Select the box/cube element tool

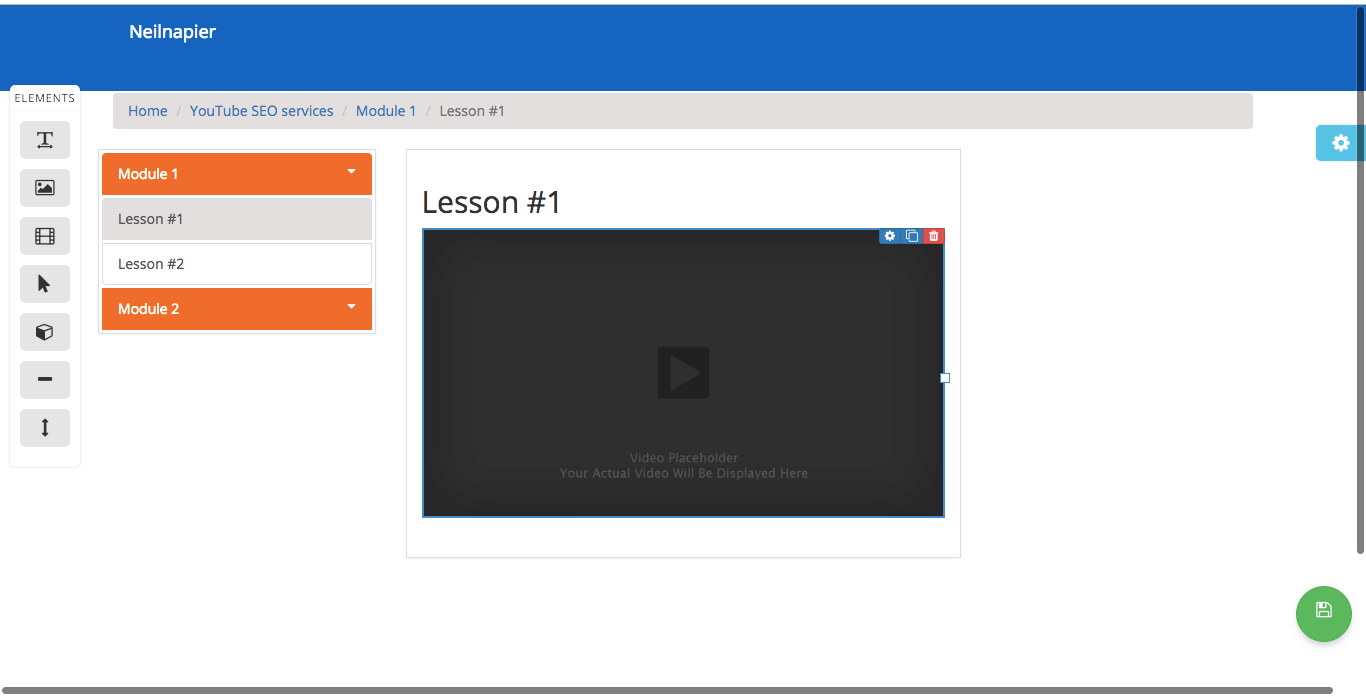click(x=45, y=332)
